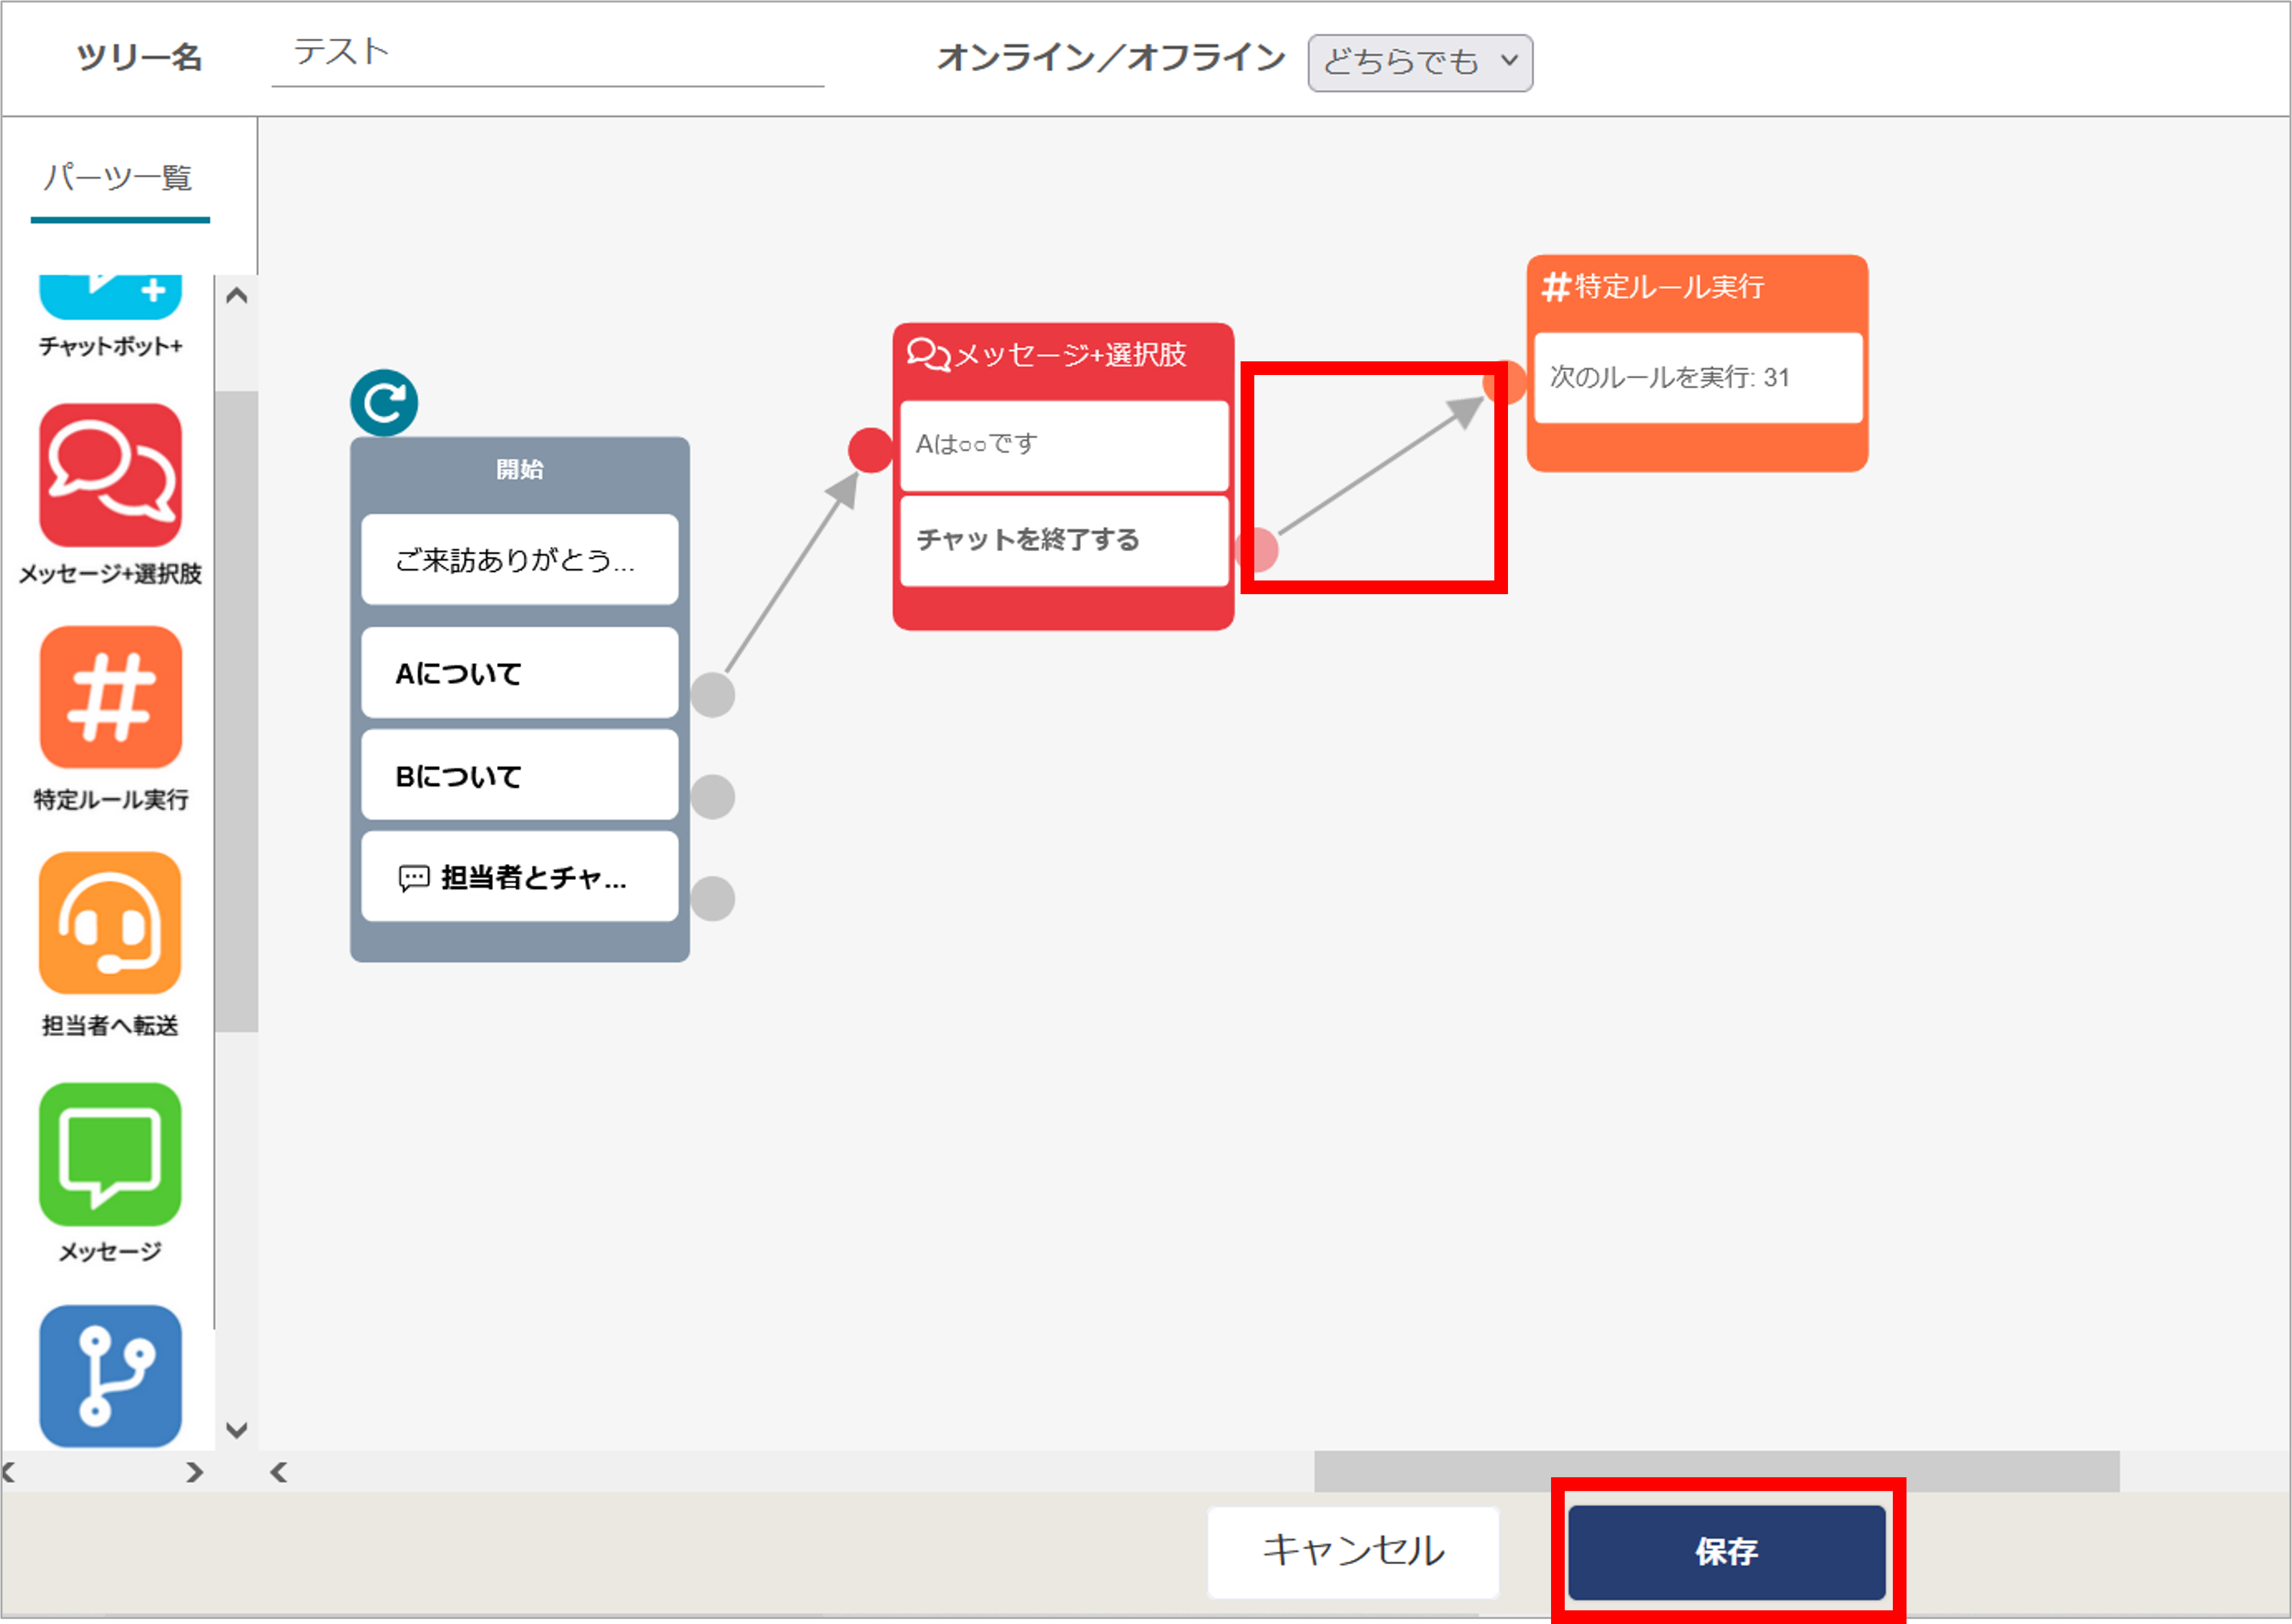2292x1624 pixels.
Task: Click the 開始 node header
Action: point(520,469)
